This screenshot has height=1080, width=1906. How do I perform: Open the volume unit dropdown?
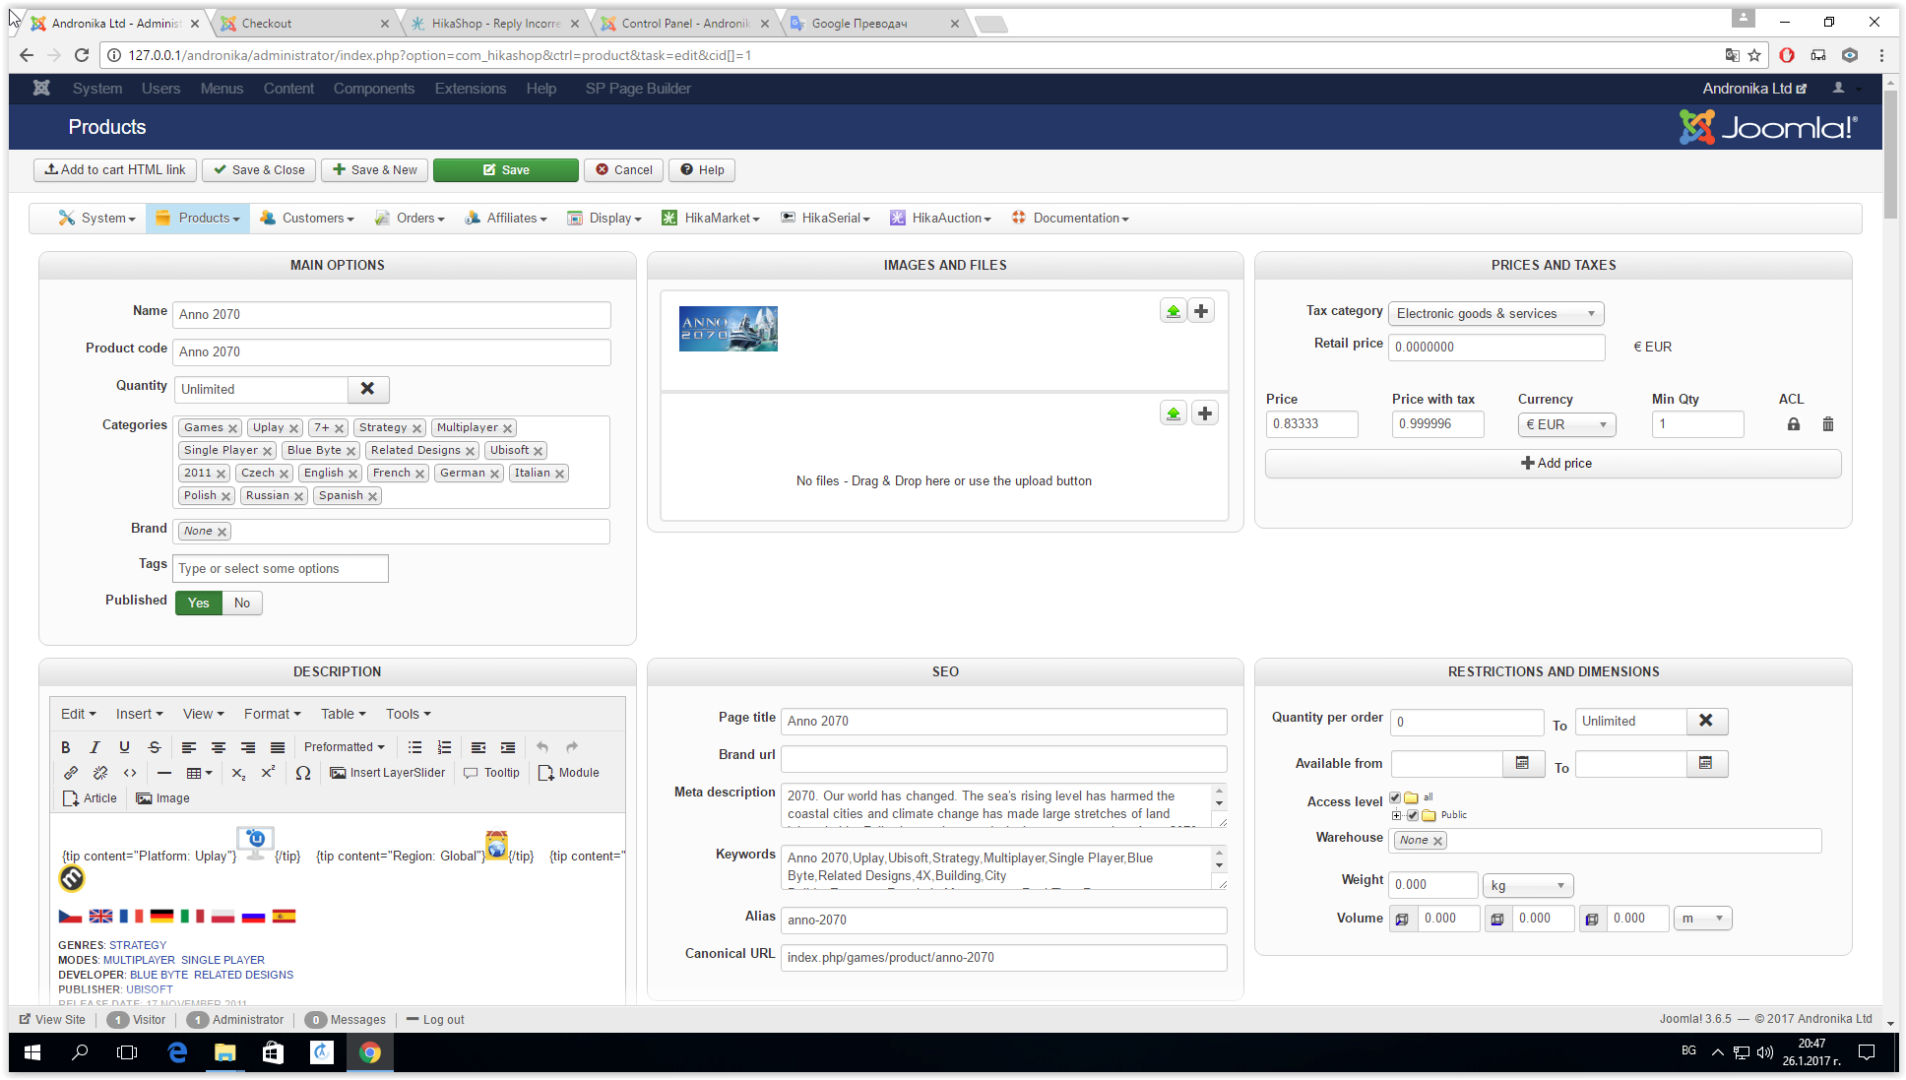pos(1703,919)
